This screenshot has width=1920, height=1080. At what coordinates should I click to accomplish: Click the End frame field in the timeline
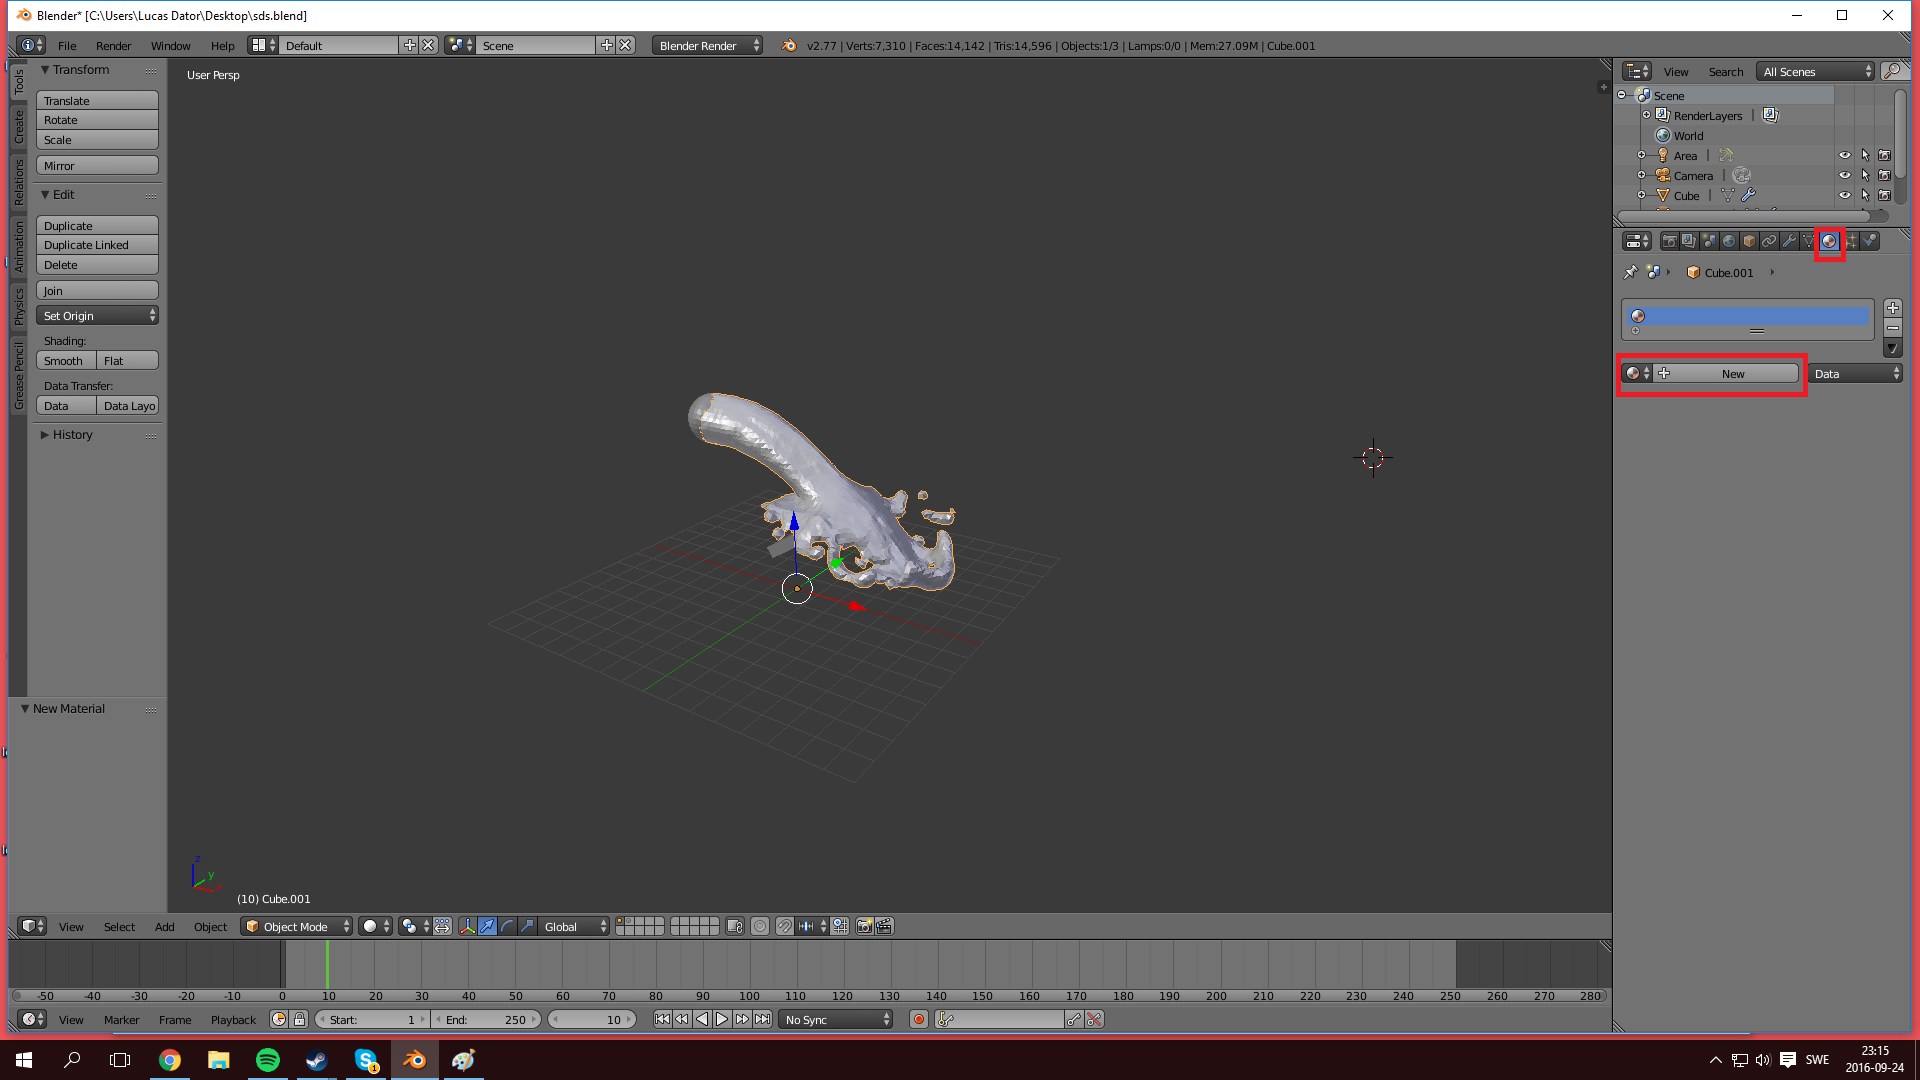pos(487,1019)
